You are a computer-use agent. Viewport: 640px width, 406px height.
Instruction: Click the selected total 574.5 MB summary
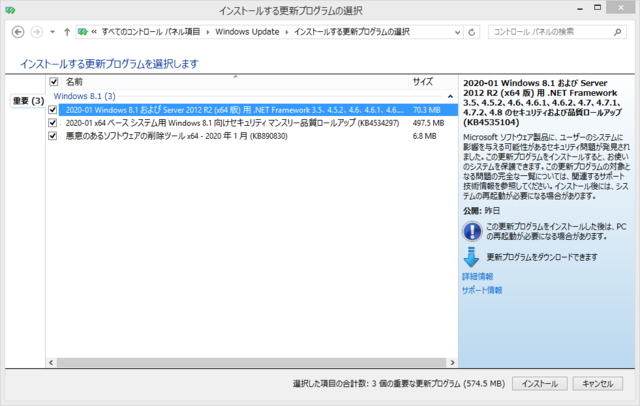tap(399, 384)
